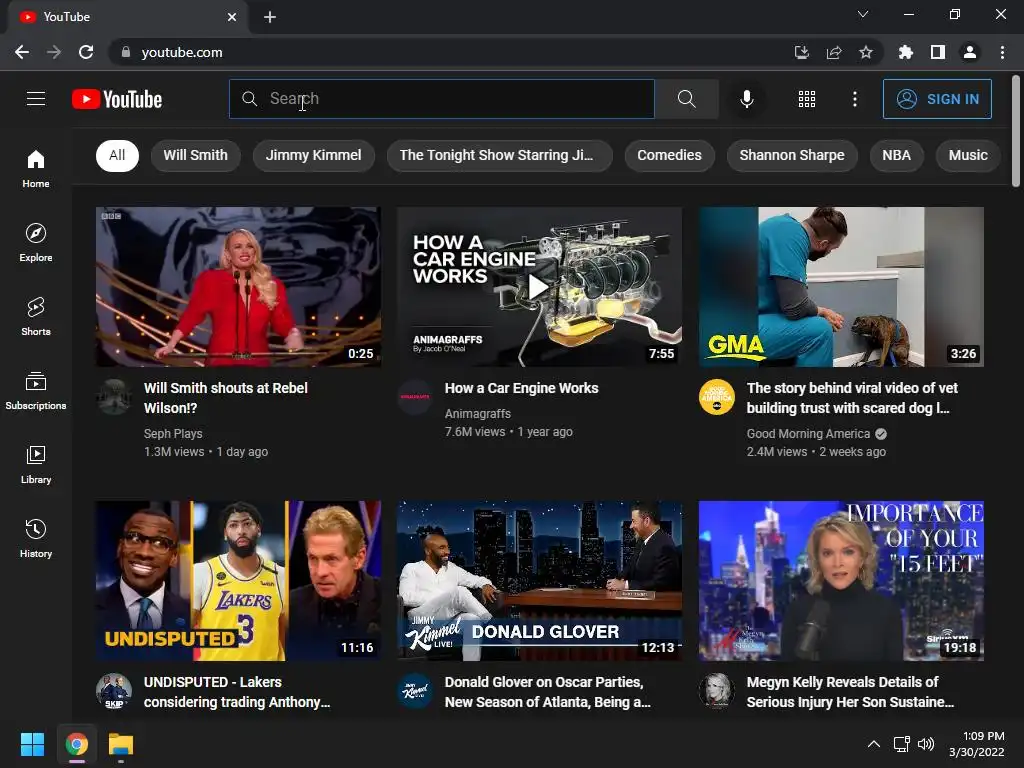The width and height of the screenshot is (1024, 768).
Task: Select the Jimmy Kimmel filter chip
Action: point(313,155)
